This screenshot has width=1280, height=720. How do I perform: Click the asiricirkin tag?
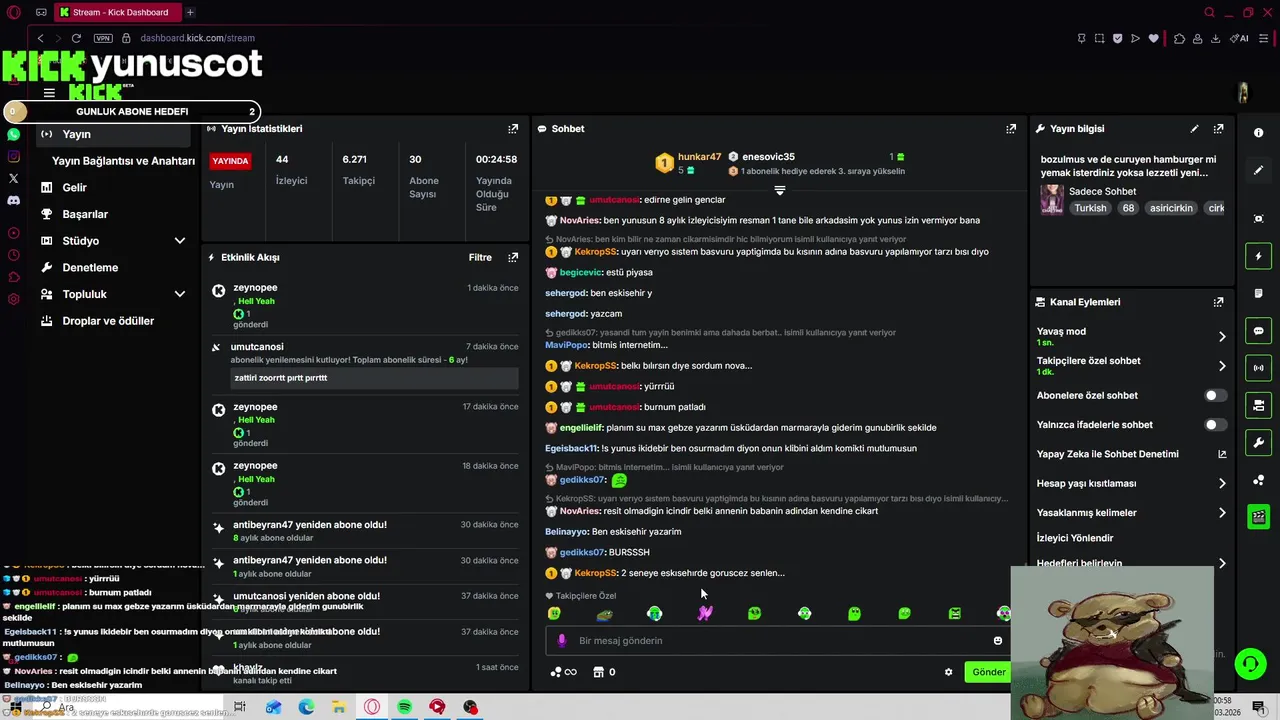(x=1171, y=208)
